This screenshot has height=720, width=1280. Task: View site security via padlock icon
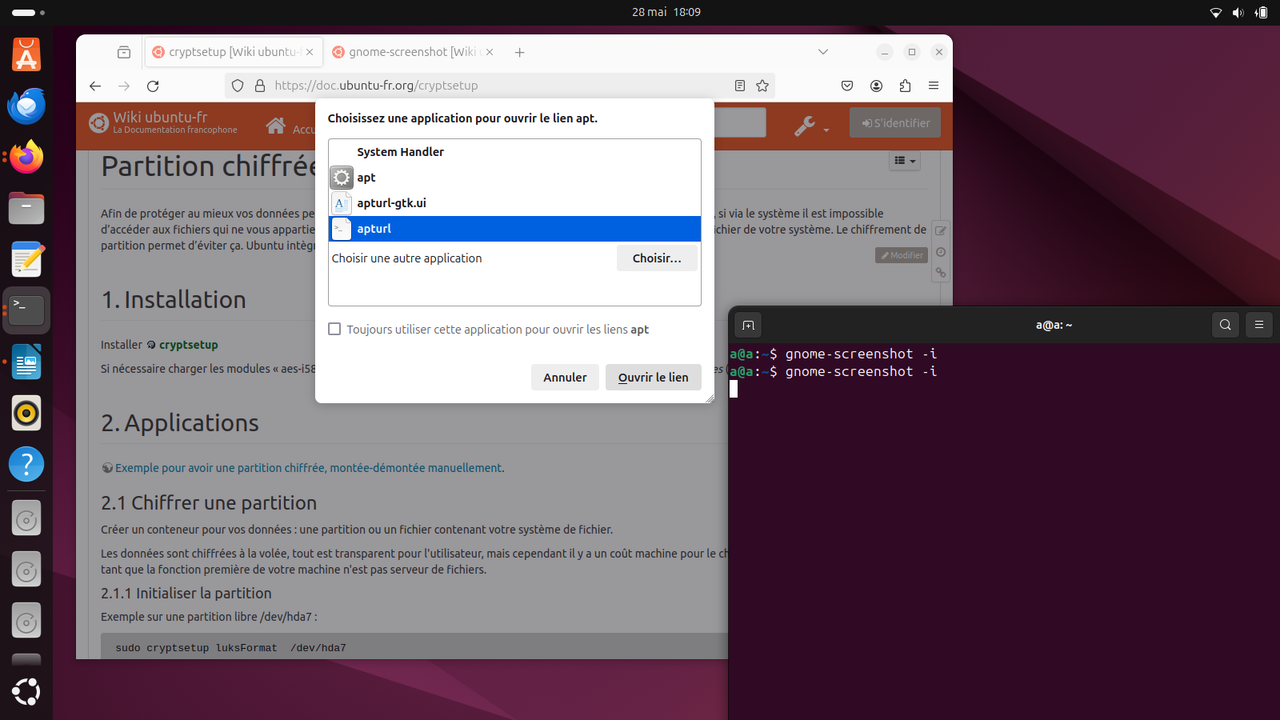(259, 86)
